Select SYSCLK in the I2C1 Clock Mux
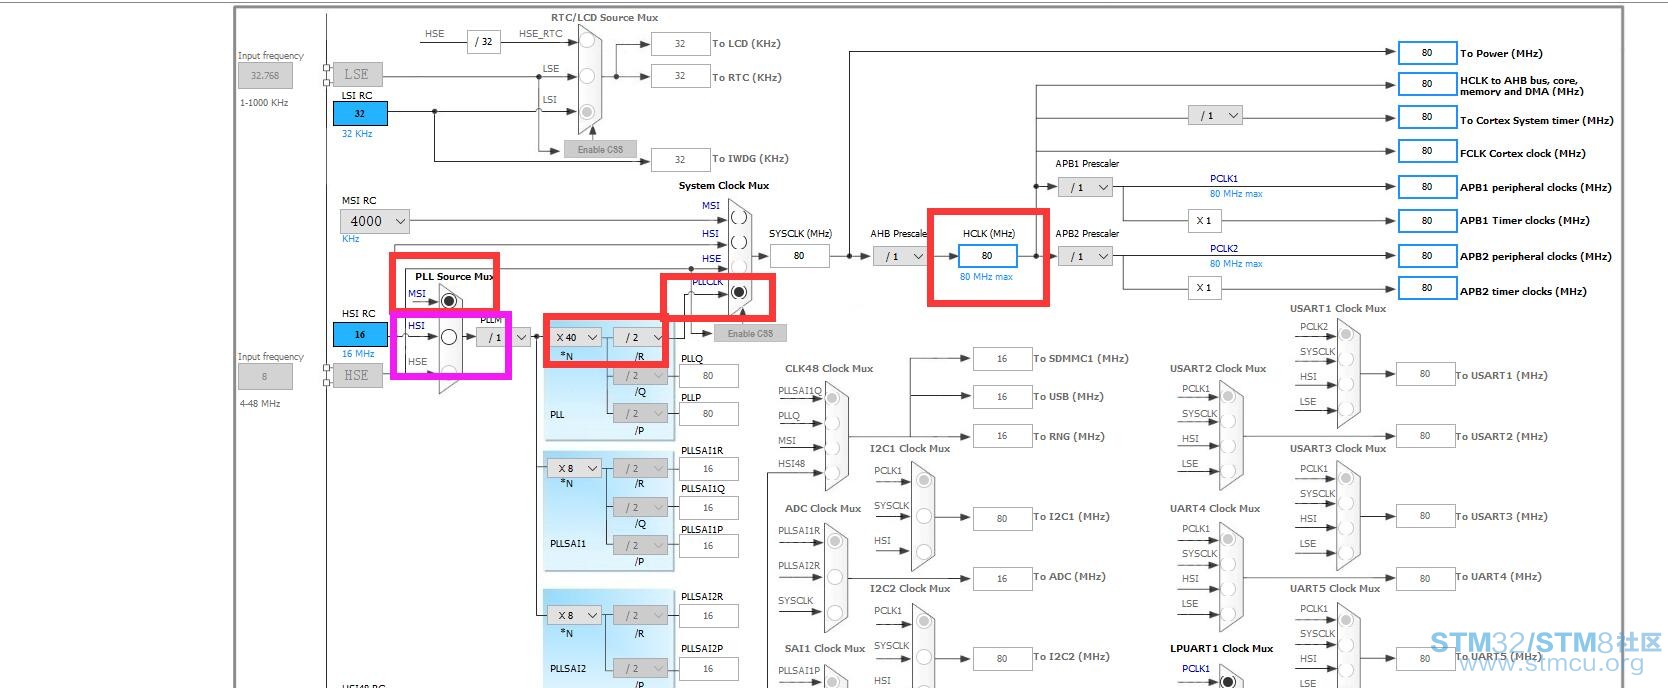Image resolution: width=1668 pixels, height=688 pixels. point(923,516)
